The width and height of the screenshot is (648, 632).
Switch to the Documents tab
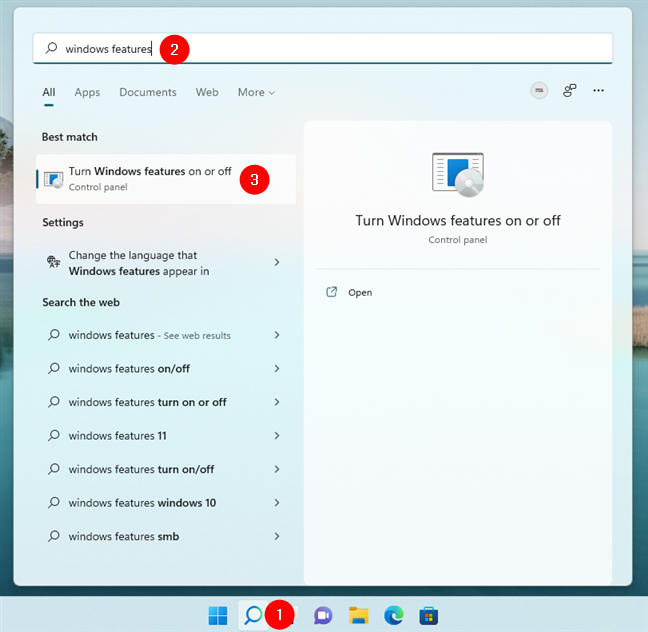point(148,92)
